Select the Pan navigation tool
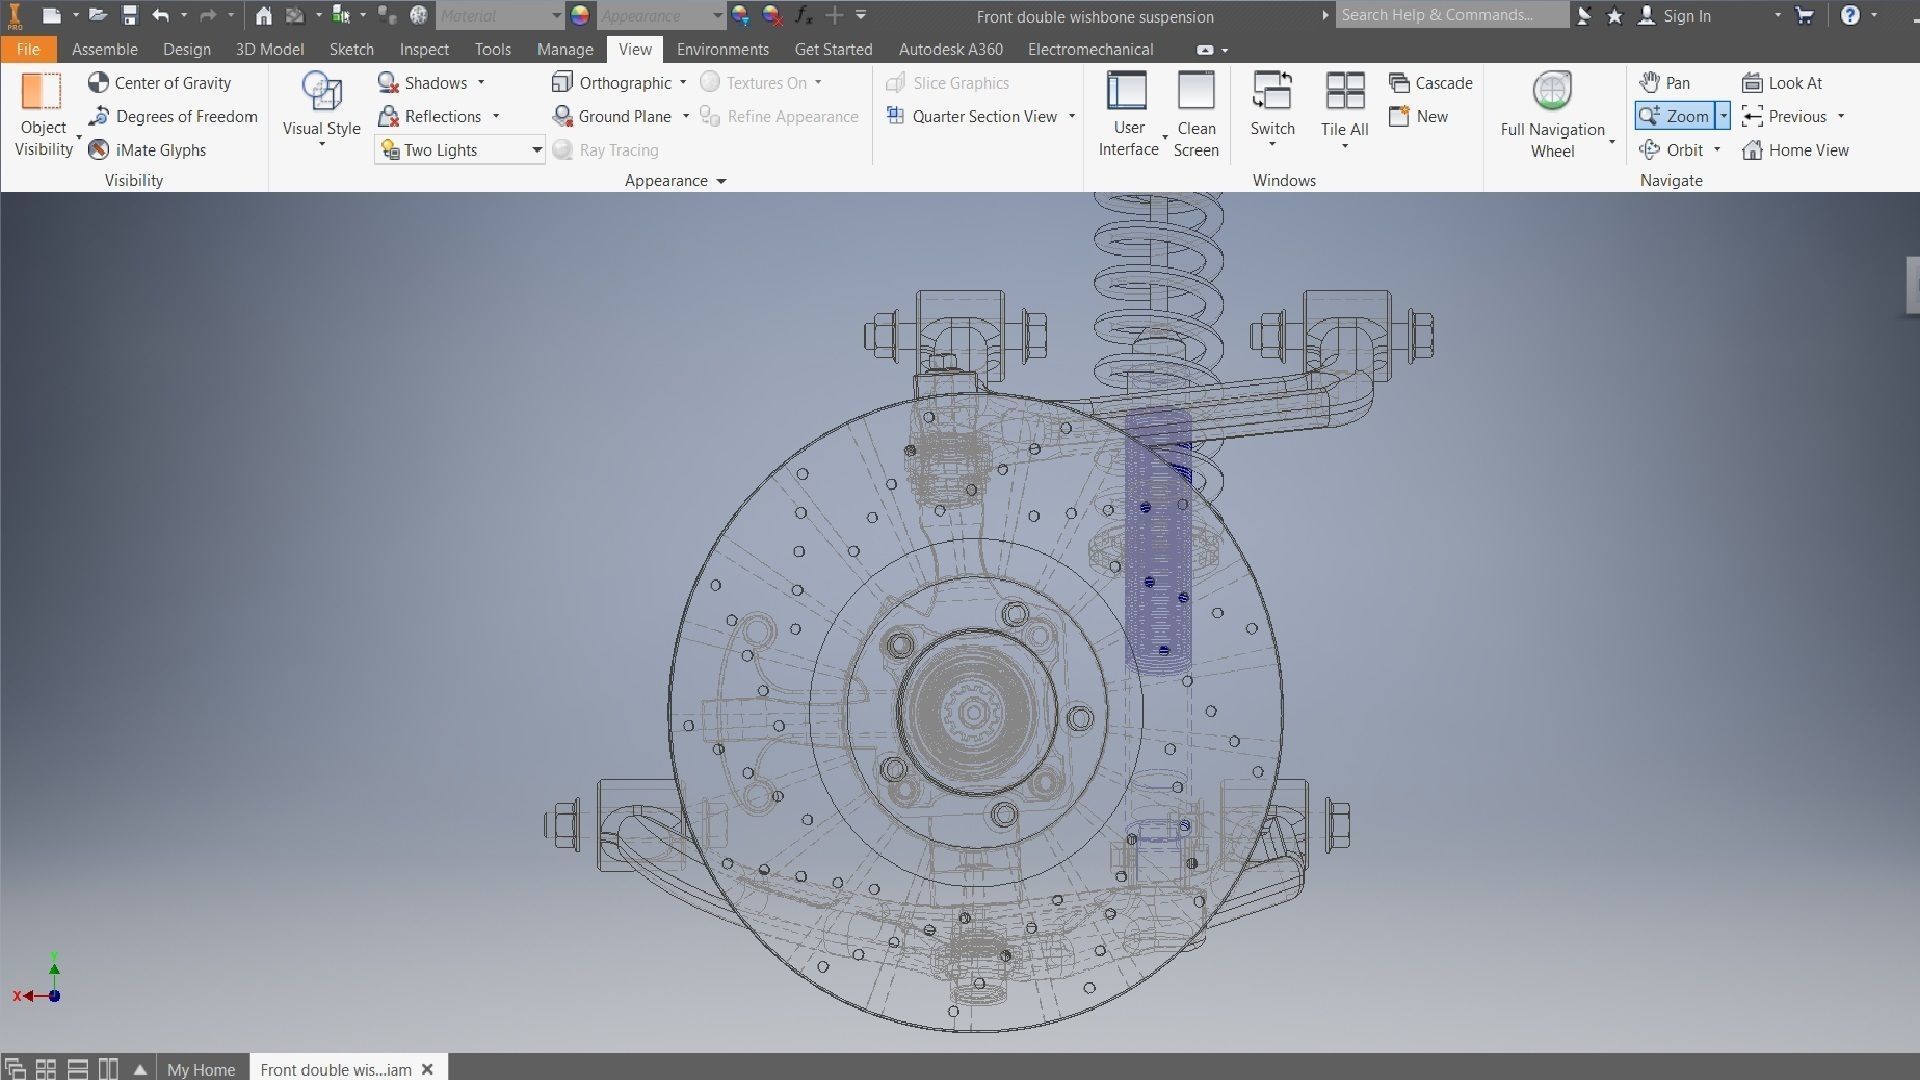 (1665, 83)
